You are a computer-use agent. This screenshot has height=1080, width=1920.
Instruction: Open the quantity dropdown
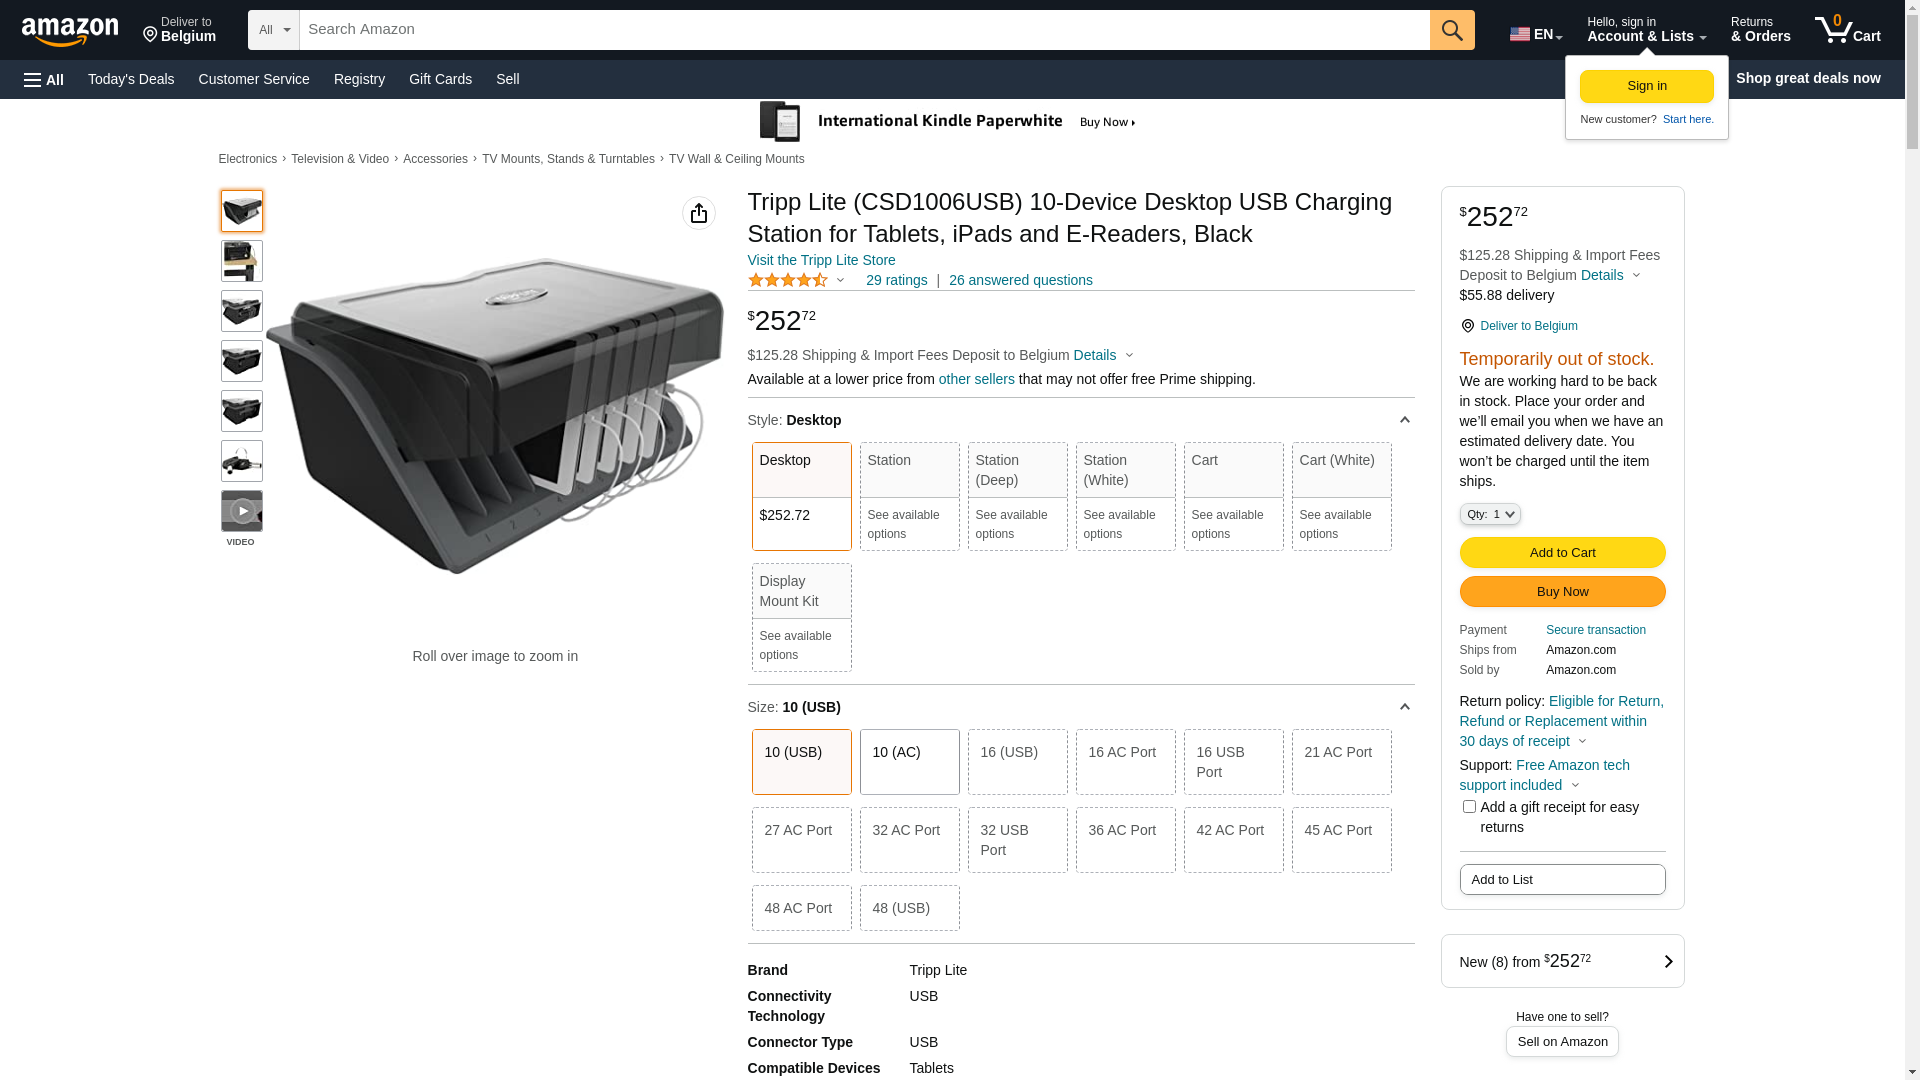pos(1489,514)
